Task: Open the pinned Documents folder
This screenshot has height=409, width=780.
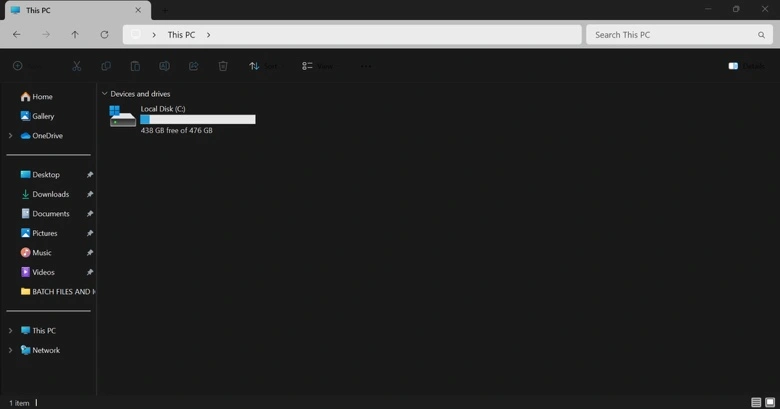Action: 45,213
